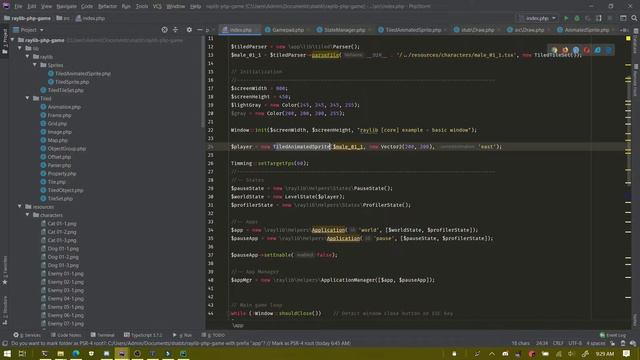Image resolution: width=640 pixels, height=360 pixels.
Task: Open Event Log in status bar
Action: point(612,335)
